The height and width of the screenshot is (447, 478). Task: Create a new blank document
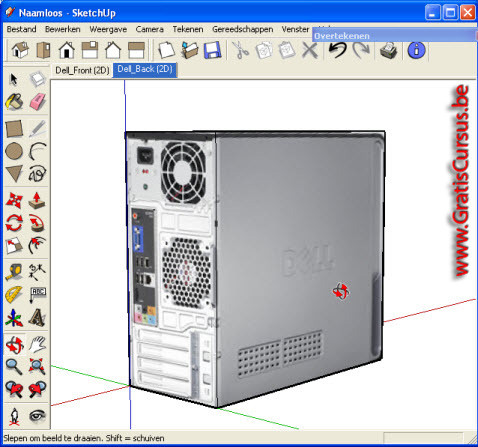(x=166, y=50)
